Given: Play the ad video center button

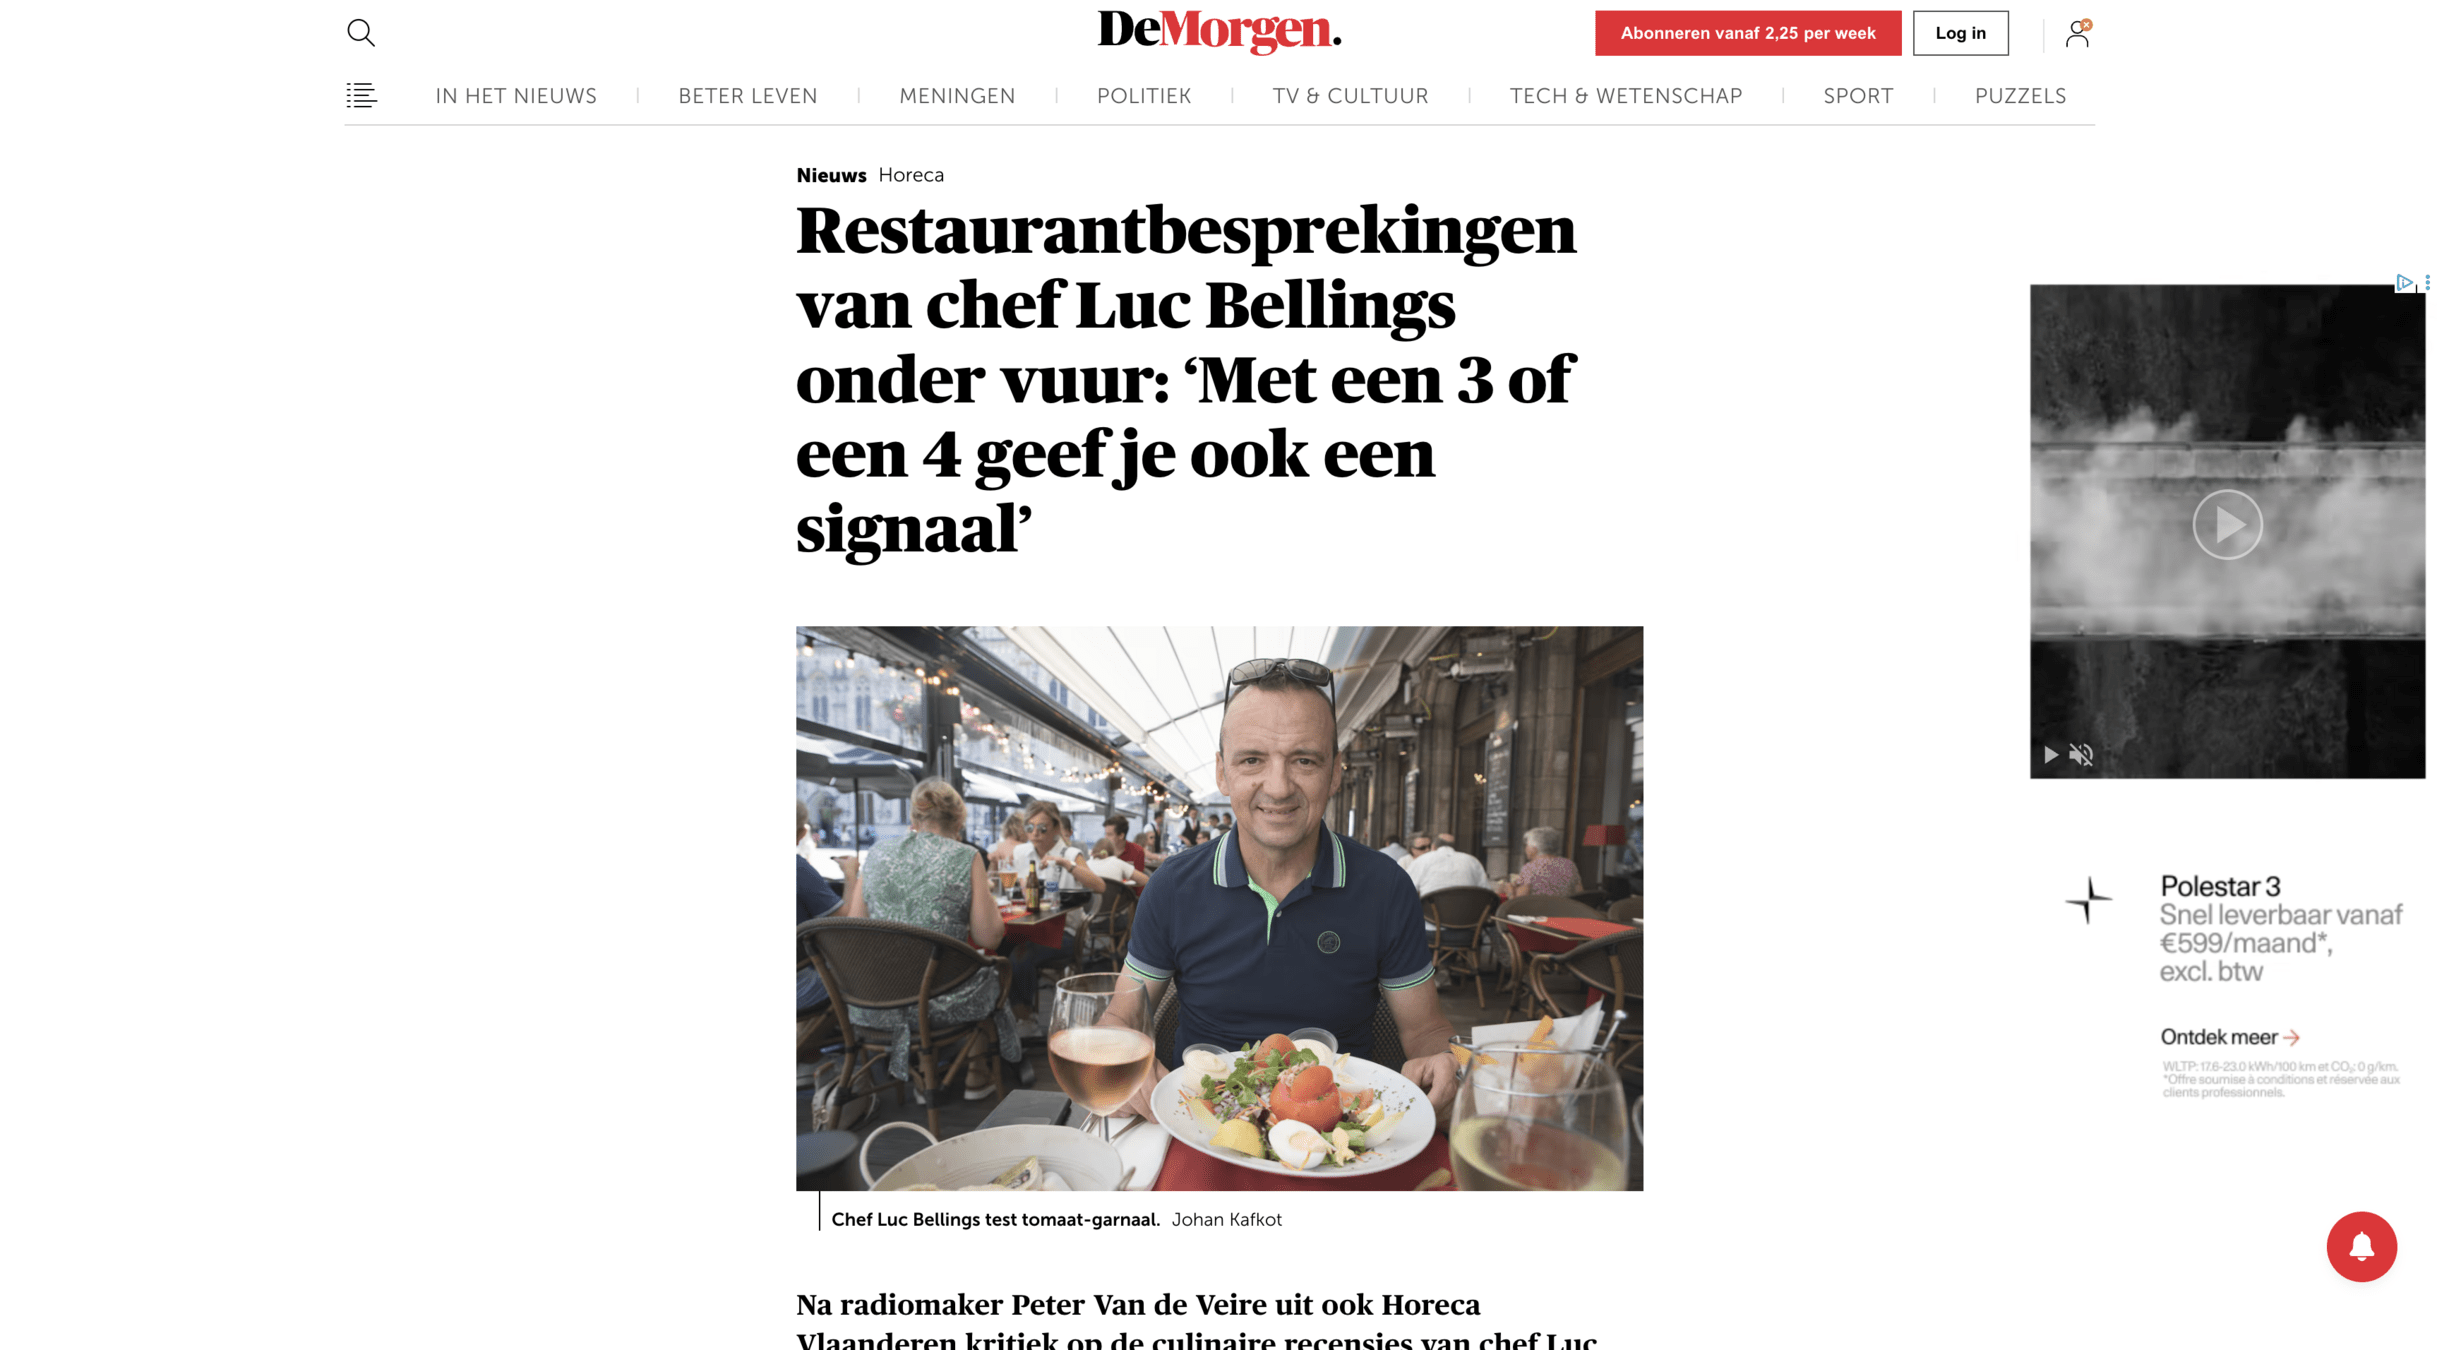Looking at the screenshot, I should [2227, 524].
